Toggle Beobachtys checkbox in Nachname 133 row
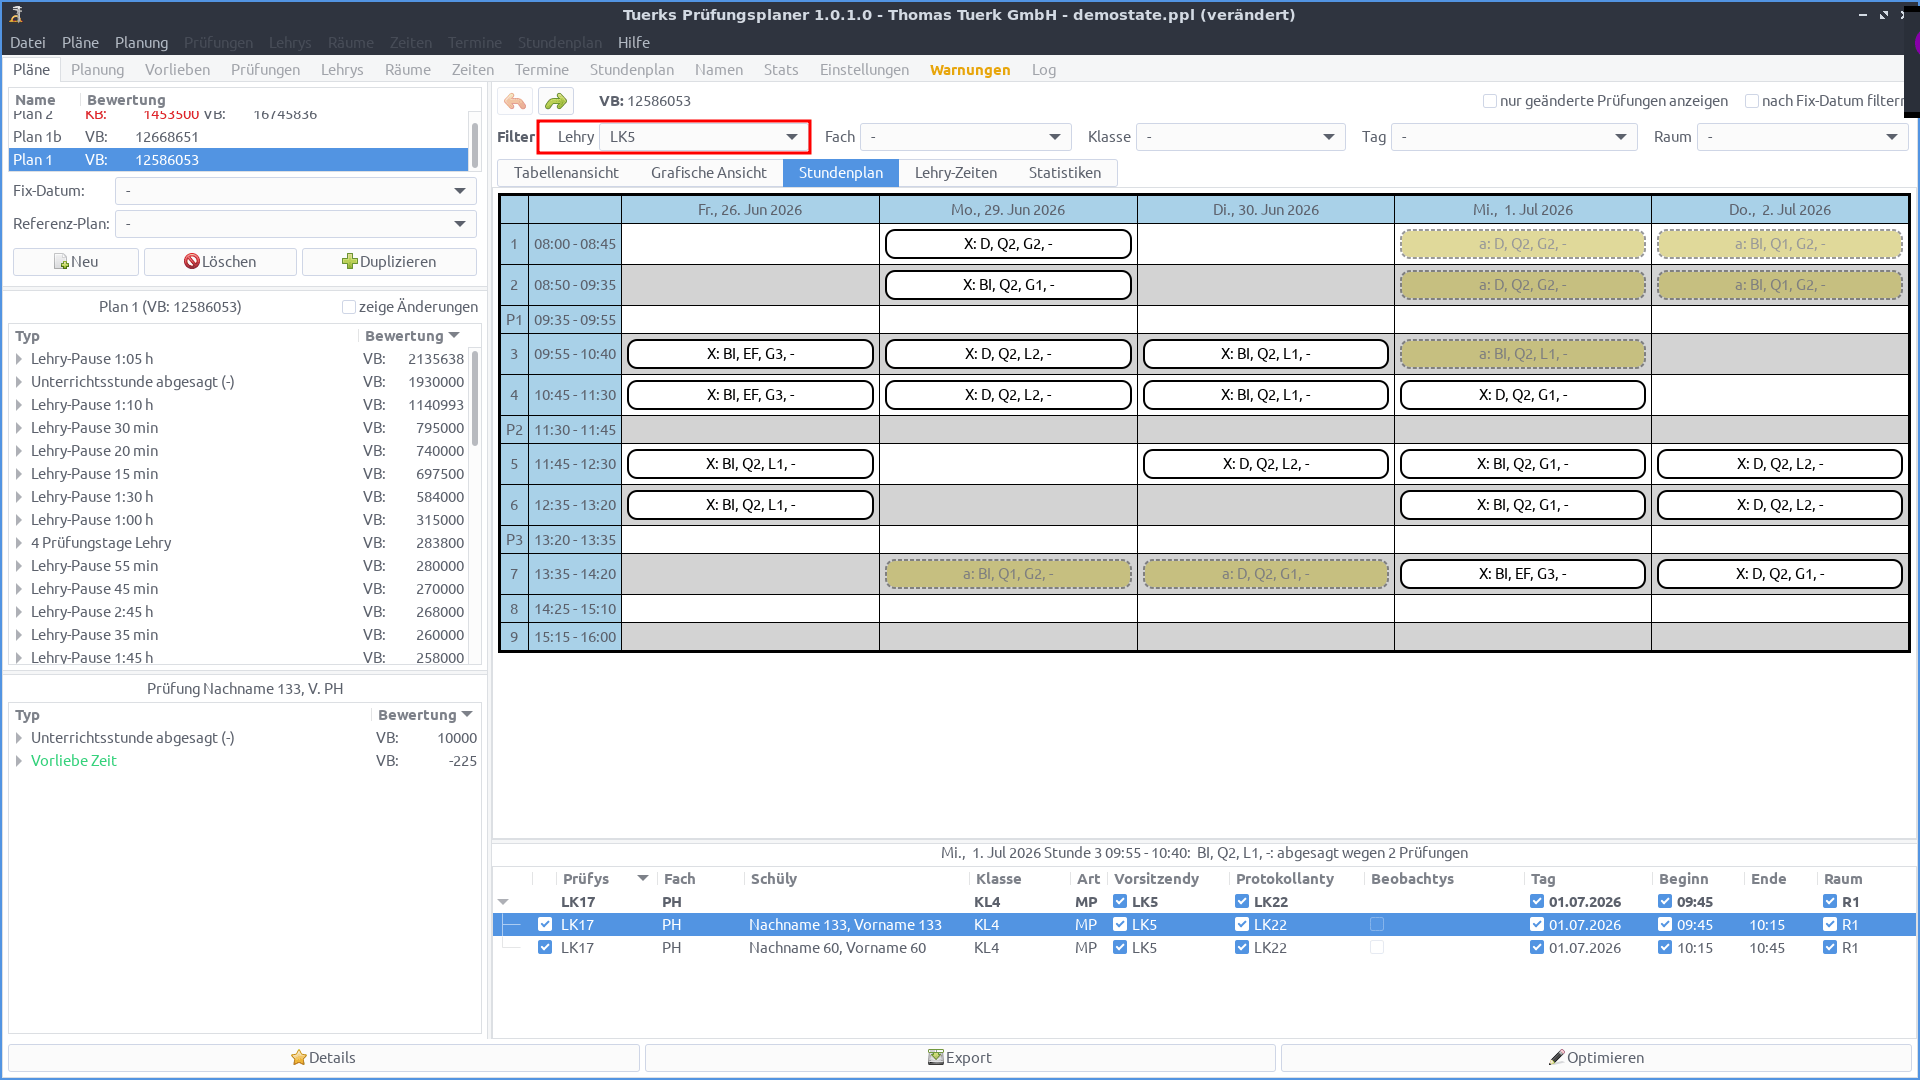Screen dimensions: 1920x1080 [x=1377, y=925]
